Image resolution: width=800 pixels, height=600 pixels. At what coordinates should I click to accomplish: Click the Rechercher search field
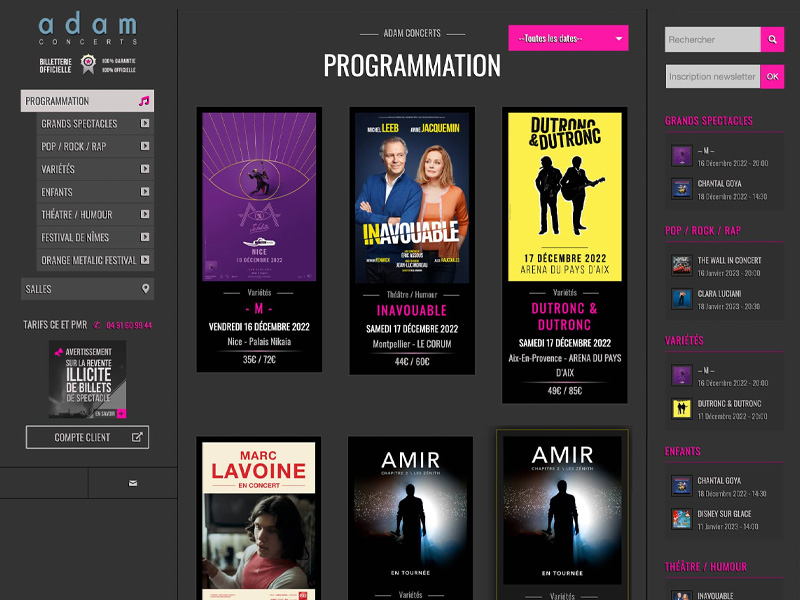pos(712,40)
